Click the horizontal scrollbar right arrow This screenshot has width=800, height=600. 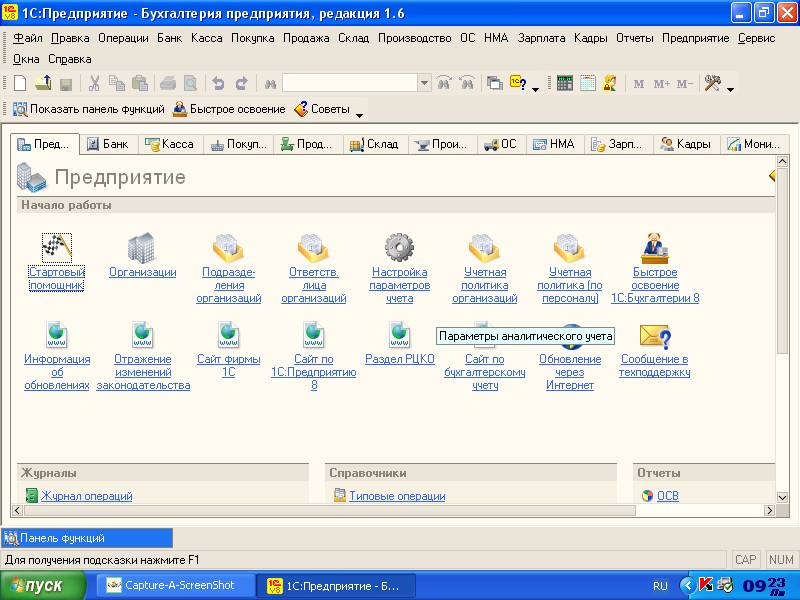pos(769,510)
